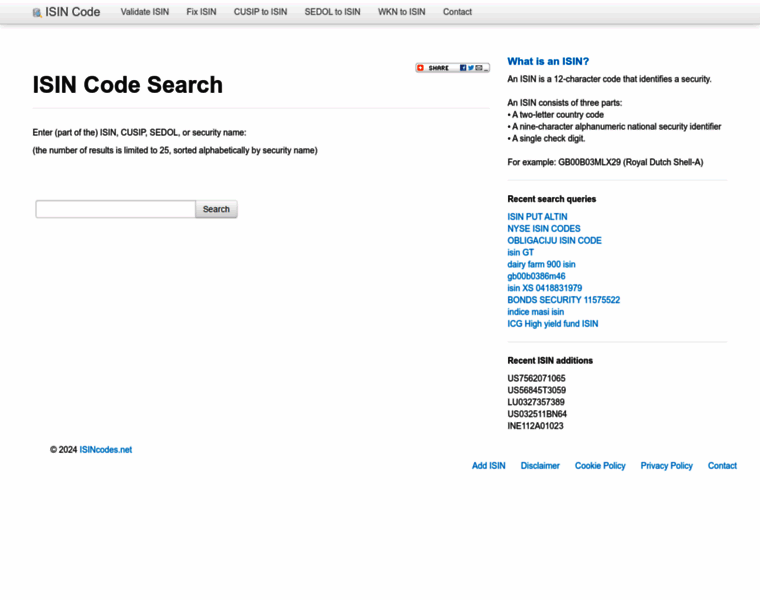The image size is (760, 600).
Task: Open recent query 'NYSE ISIN CODES'
Action: [x=544, y=229]
